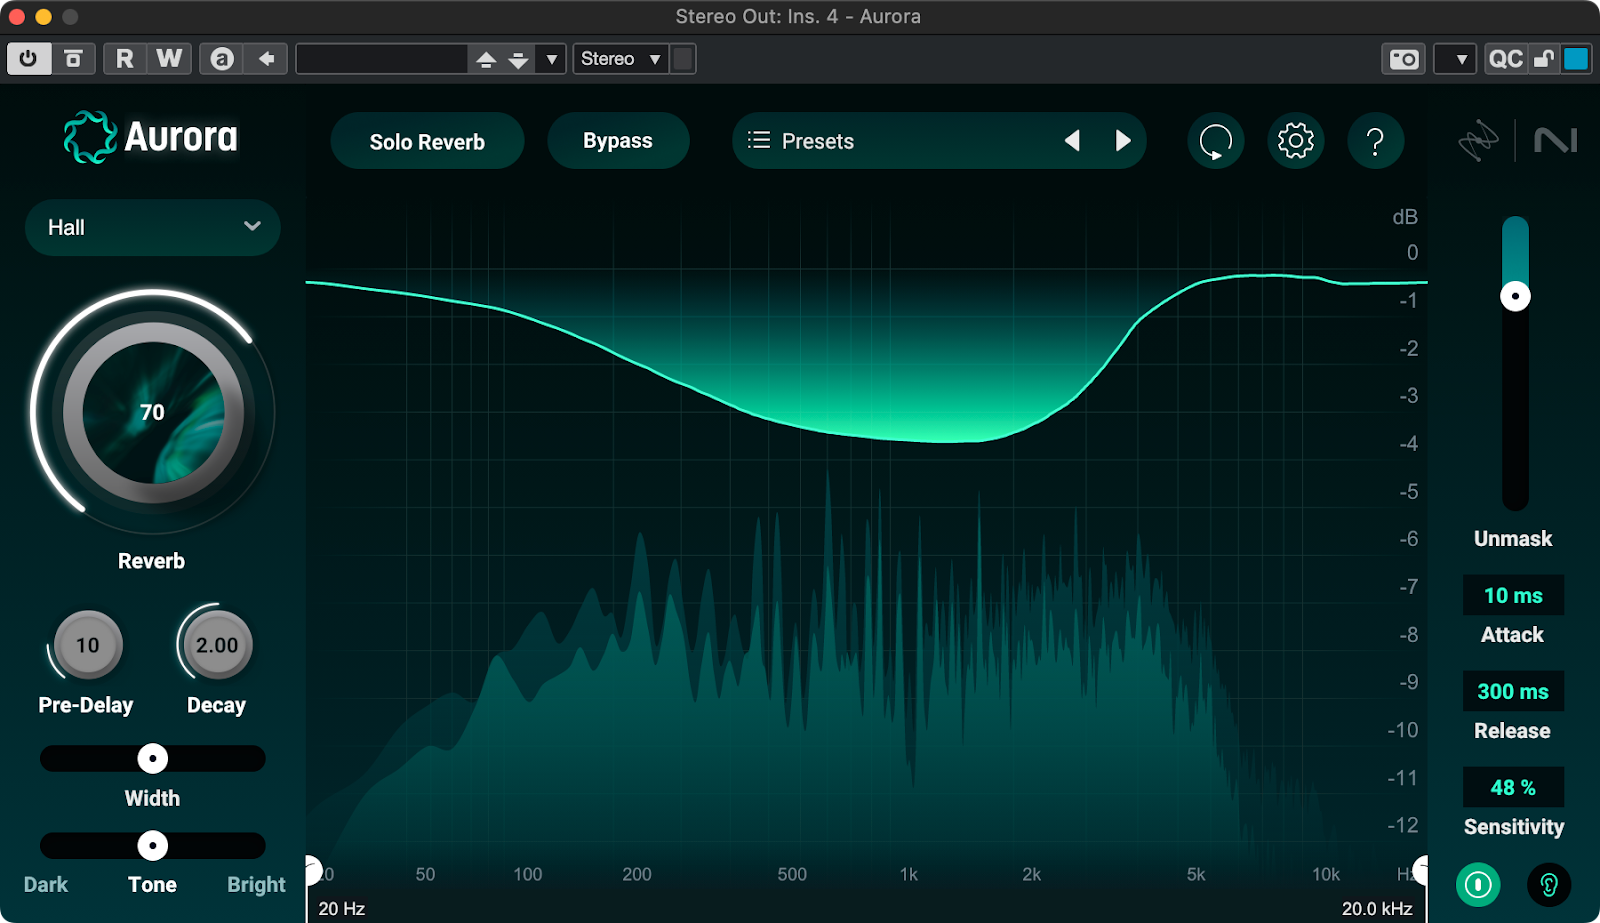1600x923 pixels.
Task: Load the next preset with down arrow
Action: click(518, 59)
